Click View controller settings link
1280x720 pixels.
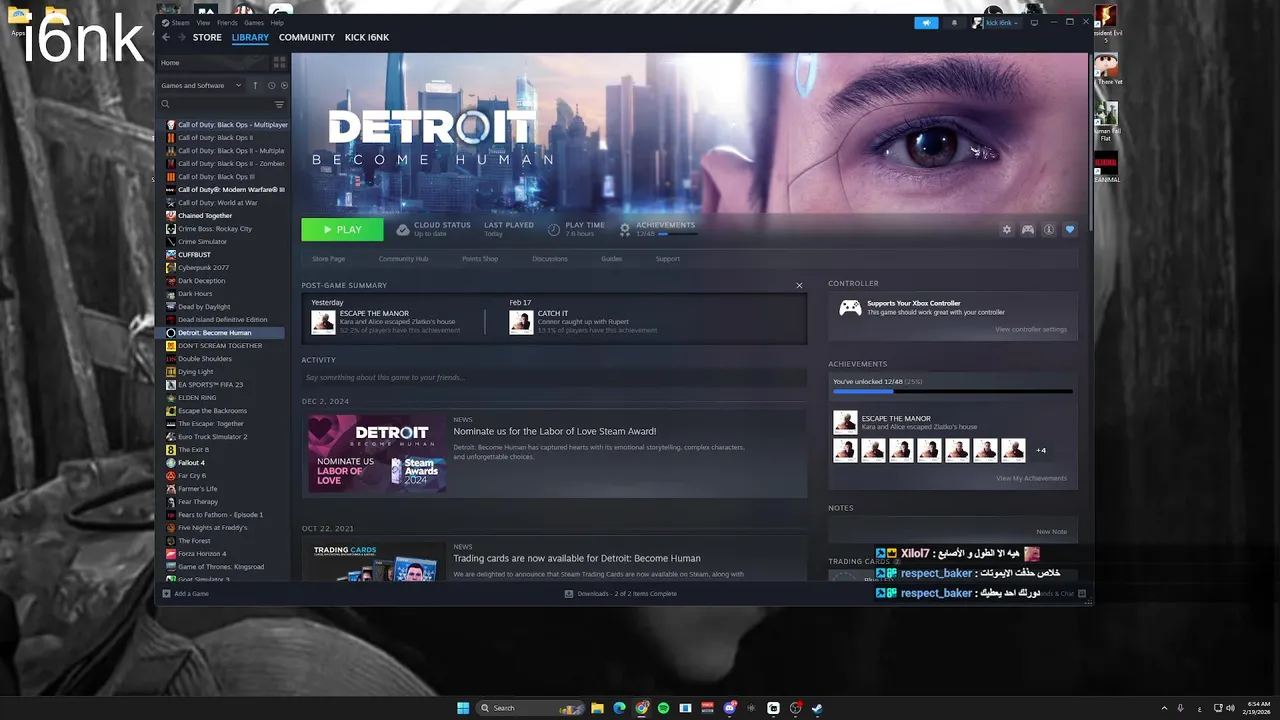pos(1031,330)
